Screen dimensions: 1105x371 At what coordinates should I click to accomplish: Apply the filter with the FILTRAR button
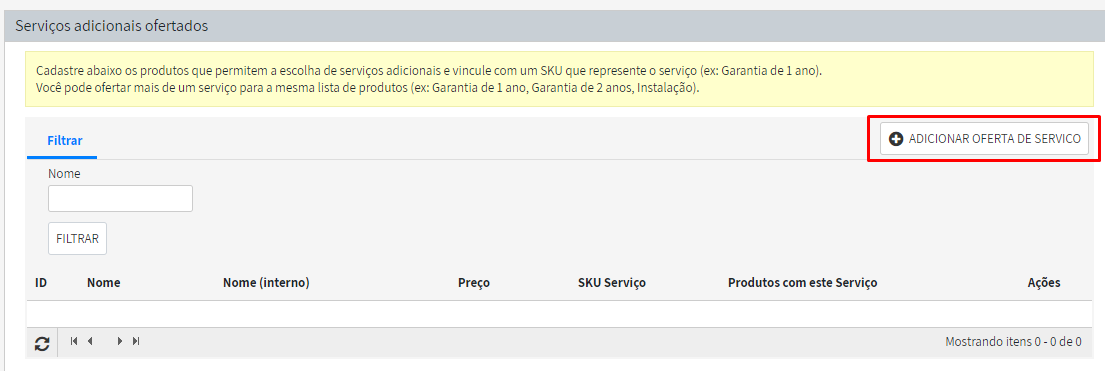pos(78,238)
